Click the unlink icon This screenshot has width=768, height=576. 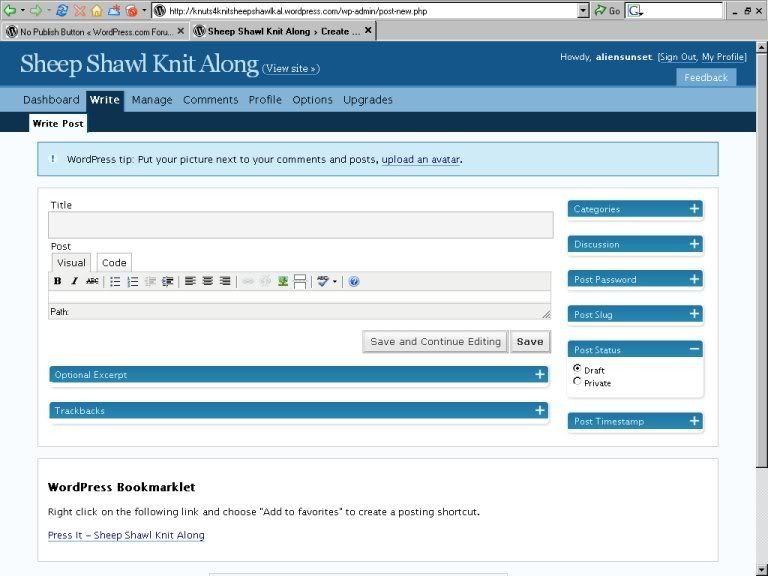click(x=265, y=281)
